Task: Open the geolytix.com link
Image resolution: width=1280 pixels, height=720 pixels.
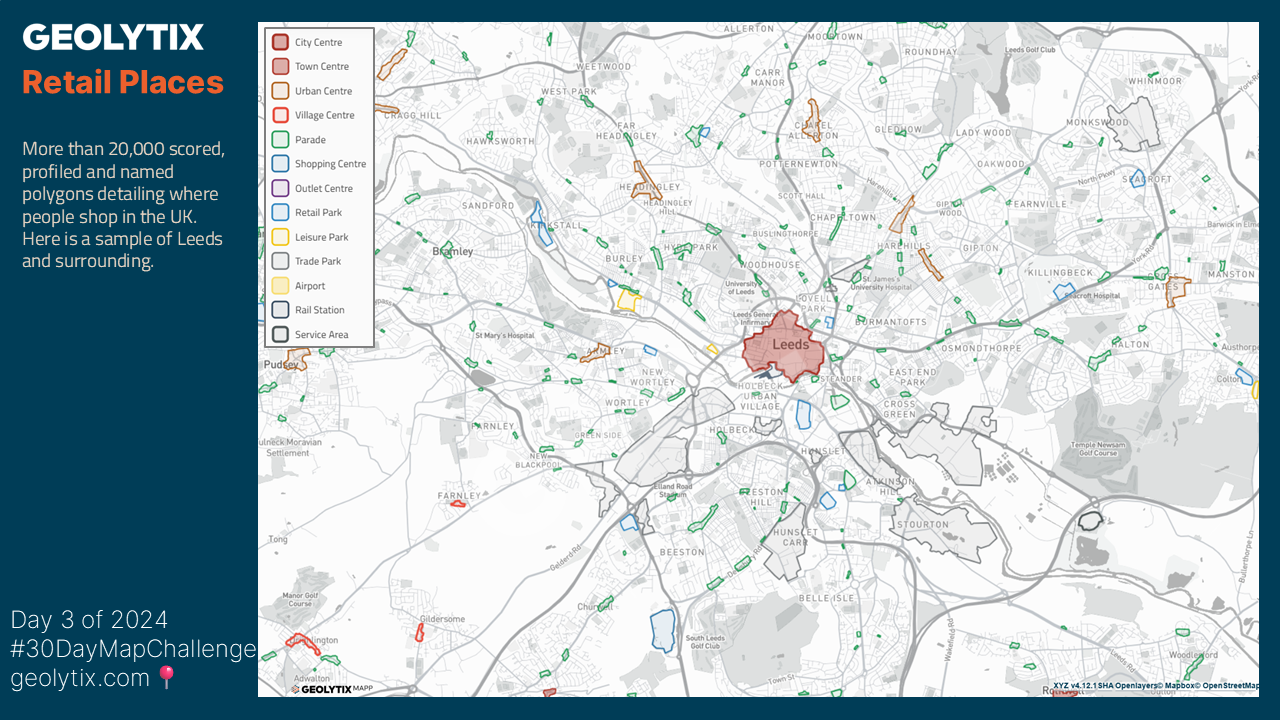Action: tap(80, 679)
